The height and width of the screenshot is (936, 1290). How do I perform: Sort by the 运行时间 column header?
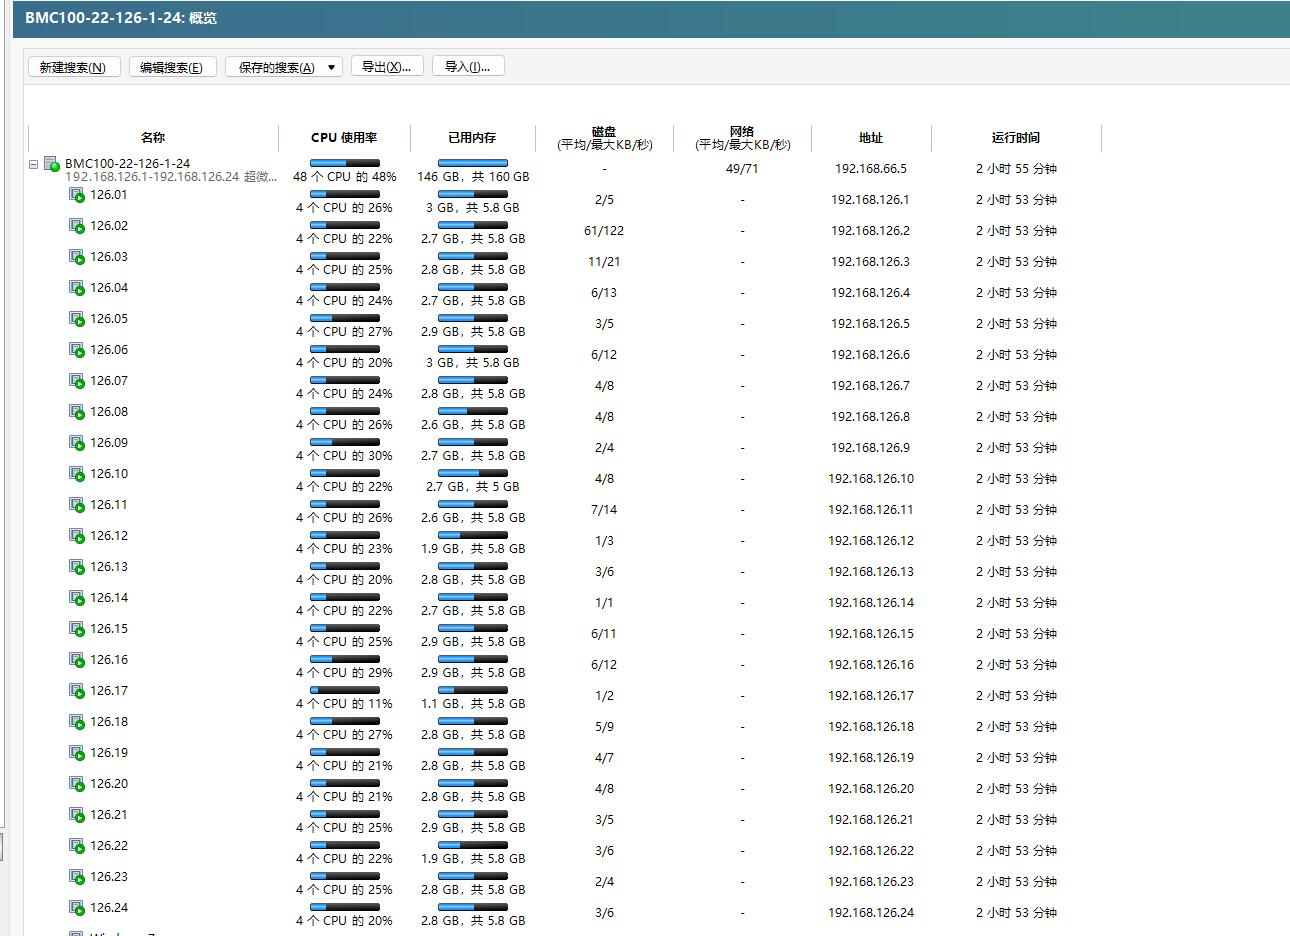click(1016, 138)
